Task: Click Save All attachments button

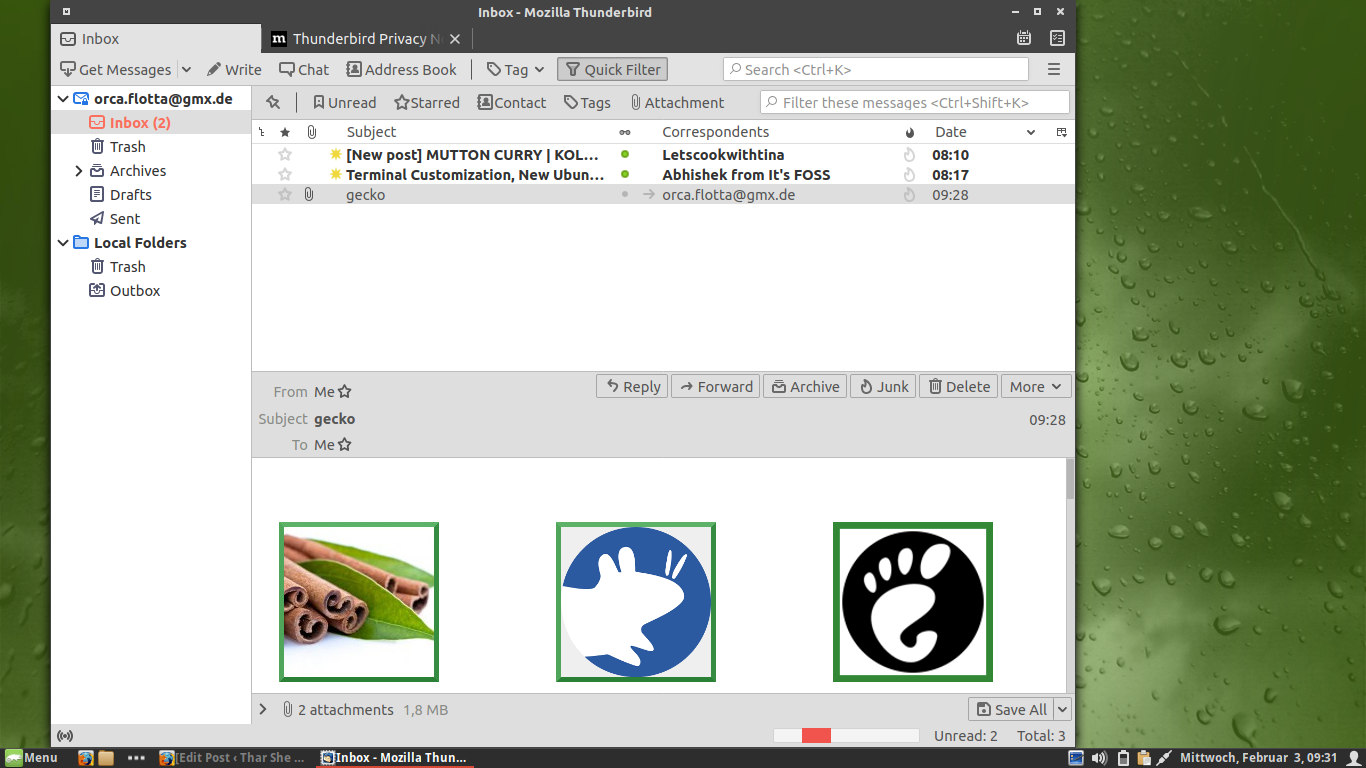Action: (x=1011, y=709)
